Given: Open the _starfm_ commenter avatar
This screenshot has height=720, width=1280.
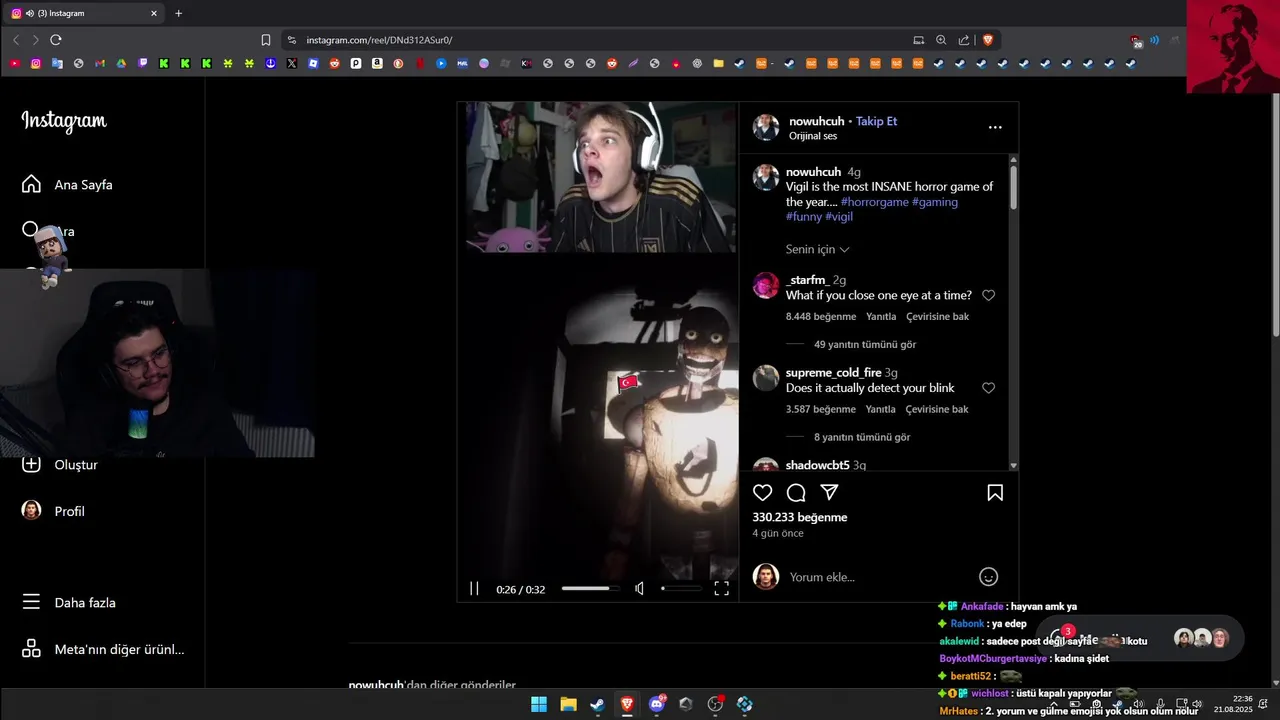Looking at the screenshot, I should click(766, 286).
